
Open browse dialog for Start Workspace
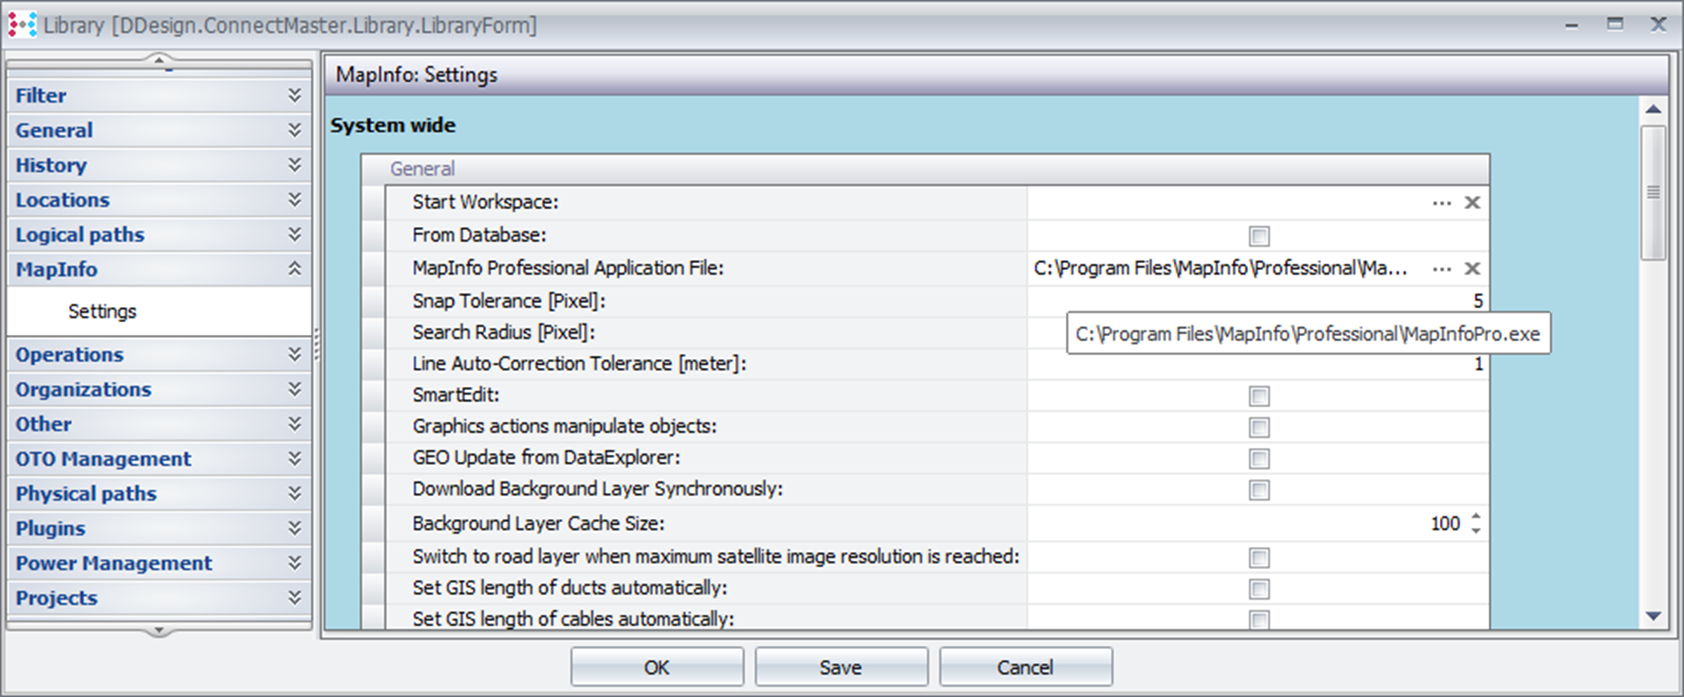point(1441,203)
